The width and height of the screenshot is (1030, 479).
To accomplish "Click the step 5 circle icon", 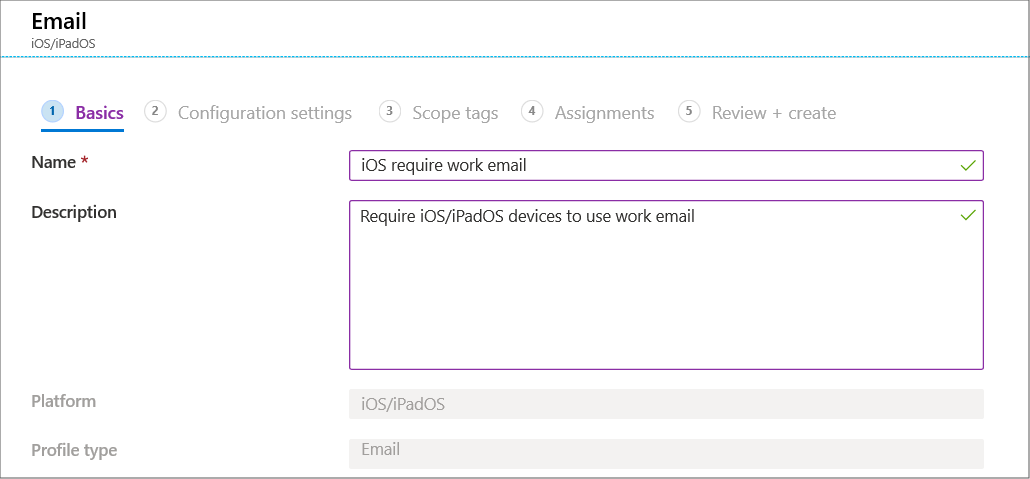I will [689, 111].
